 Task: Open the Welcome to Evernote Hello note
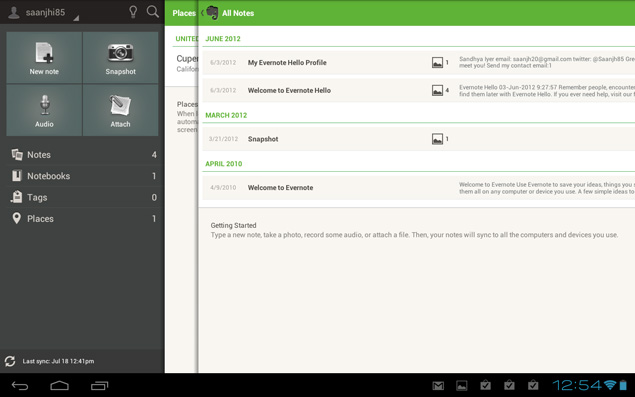click(418, 90)
